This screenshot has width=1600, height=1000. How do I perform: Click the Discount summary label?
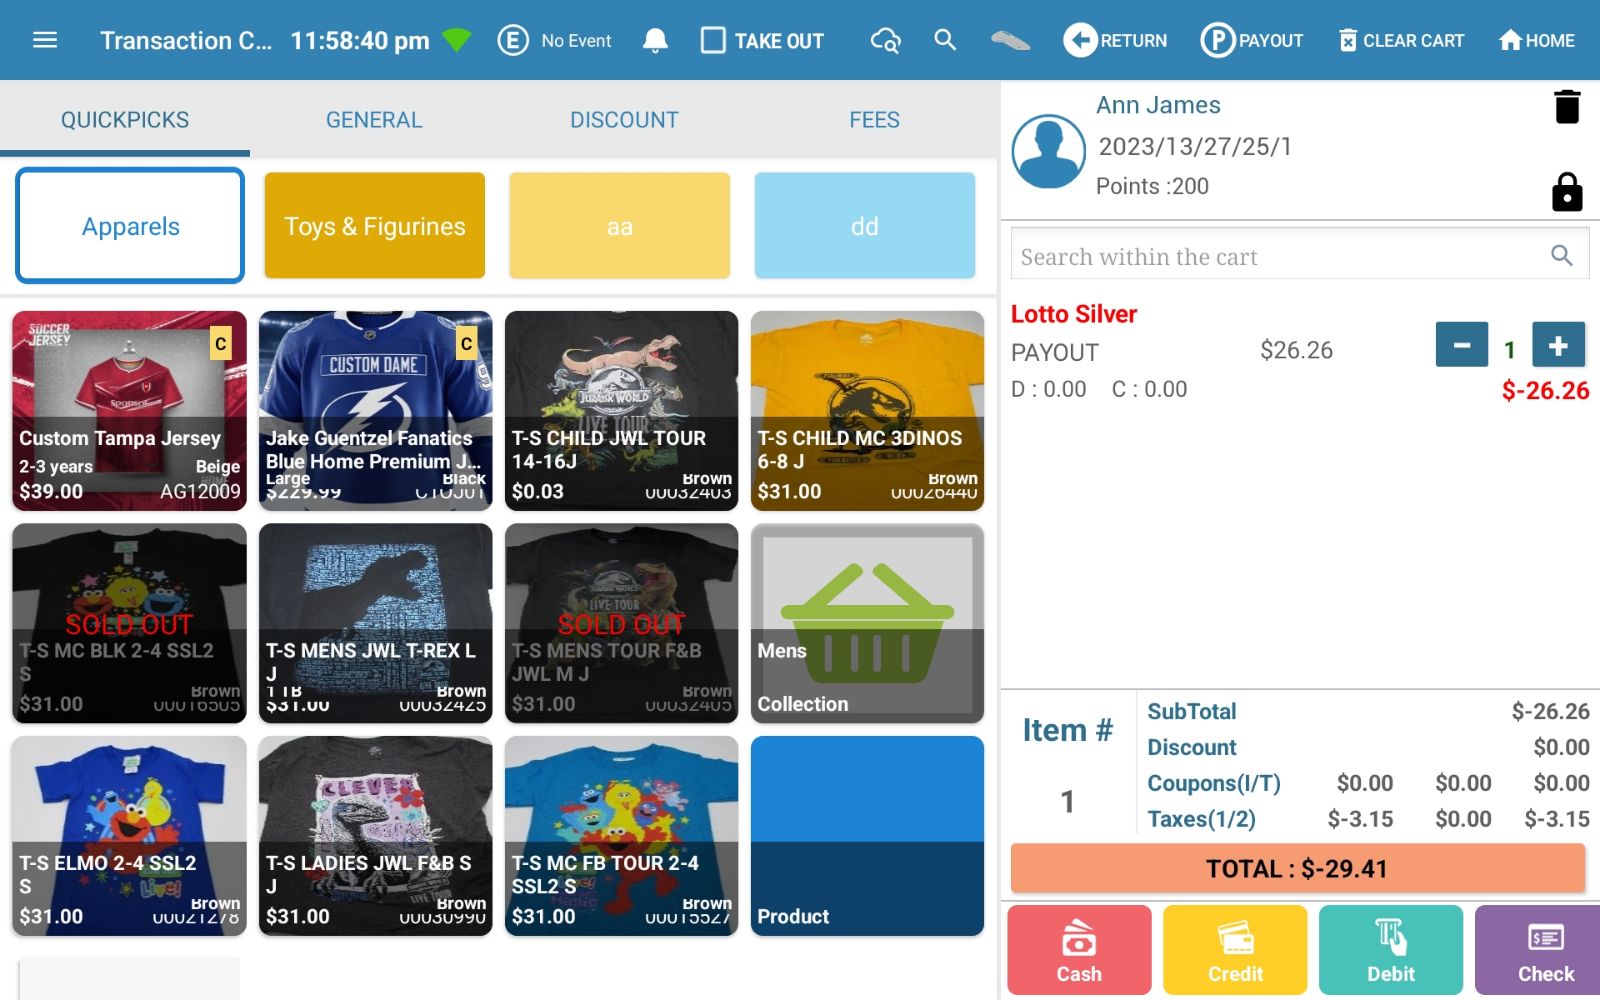pos(1192,747)
